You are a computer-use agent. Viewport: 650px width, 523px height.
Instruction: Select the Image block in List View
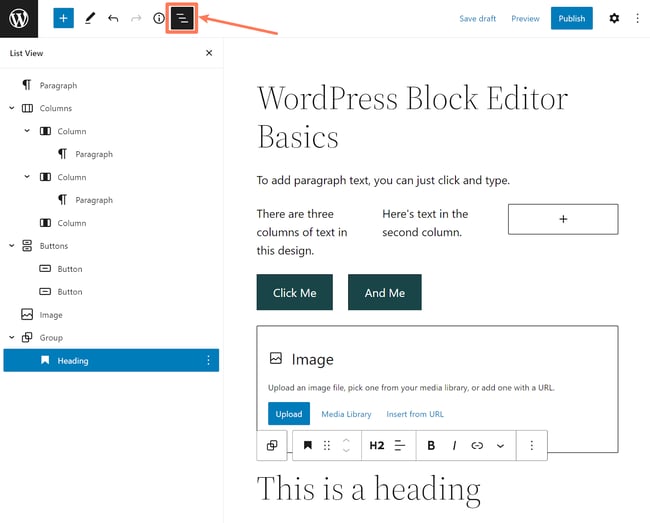(50, 315)
